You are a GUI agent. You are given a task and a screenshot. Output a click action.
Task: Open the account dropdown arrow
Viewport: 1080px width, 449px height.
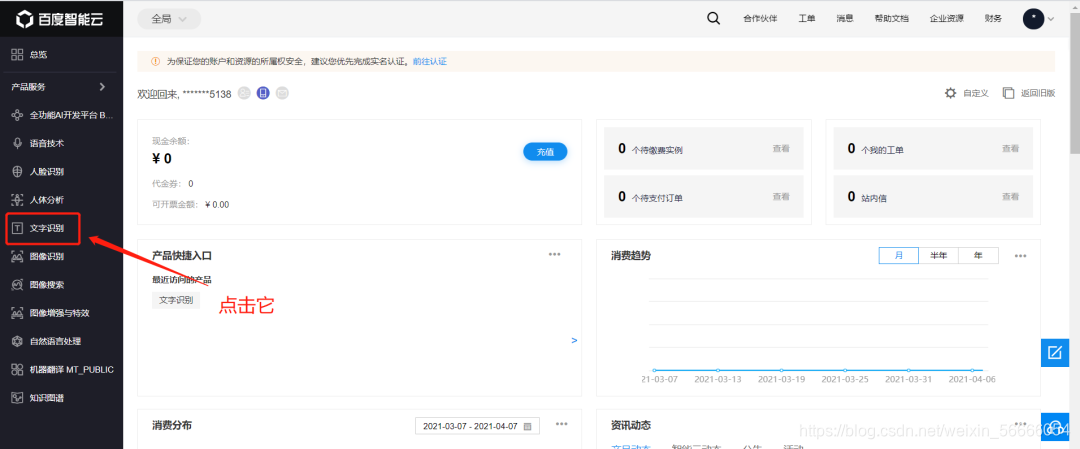(x=1051, y=19)
